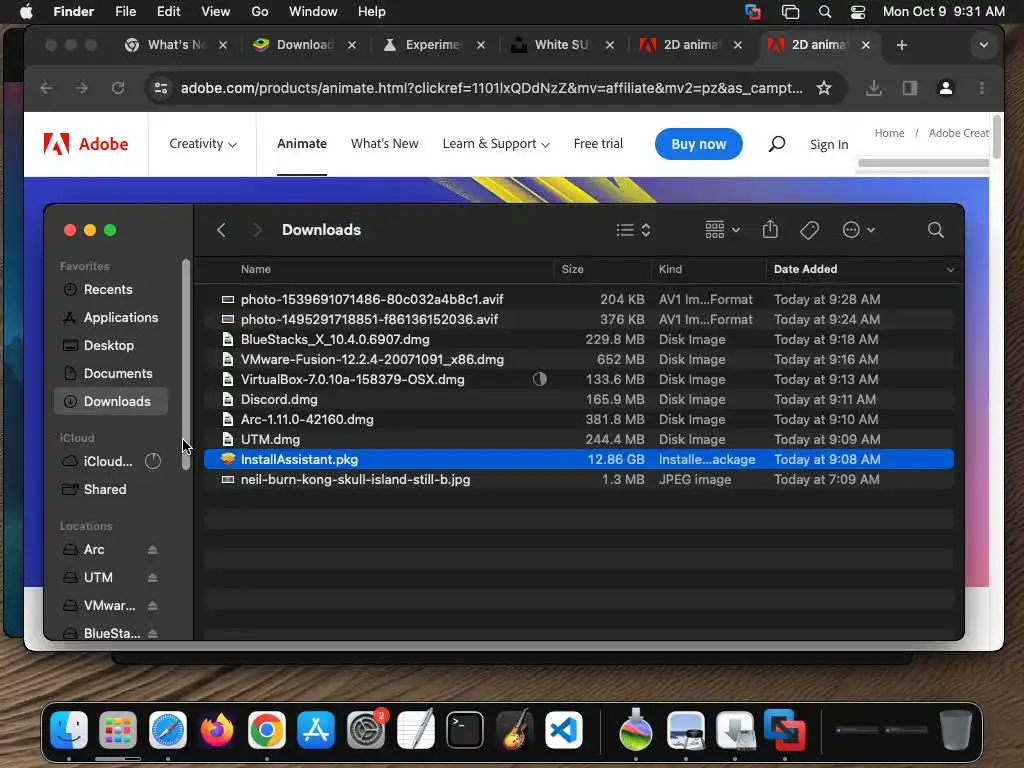Open Finder list view switcher dropdown
1024x768 pixels.
point(633,230)
